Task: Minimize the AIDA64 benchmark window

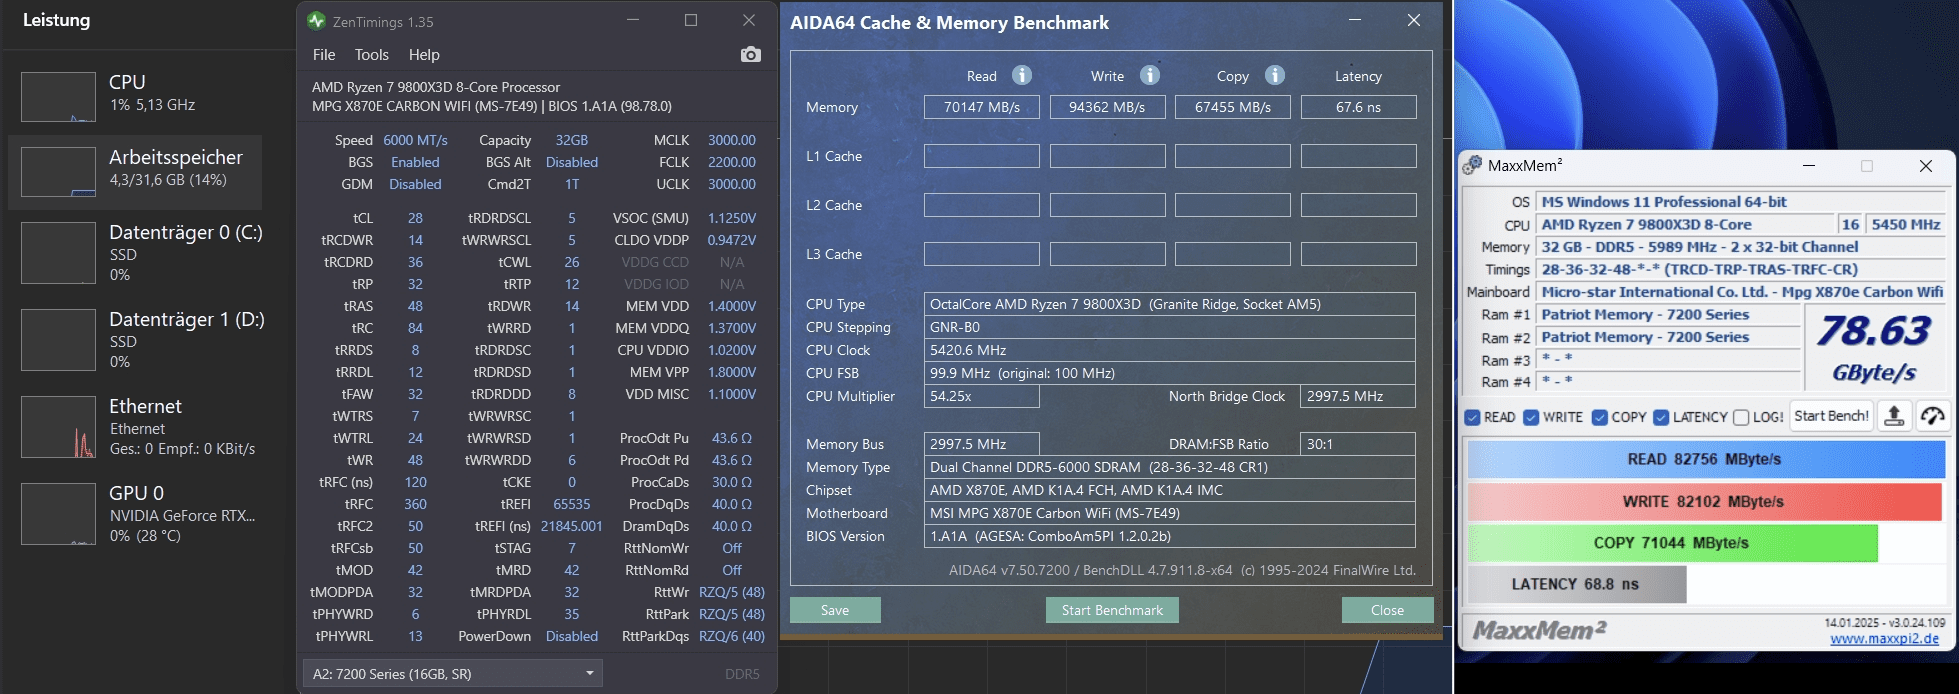Action: click(x=1355, y=20)
